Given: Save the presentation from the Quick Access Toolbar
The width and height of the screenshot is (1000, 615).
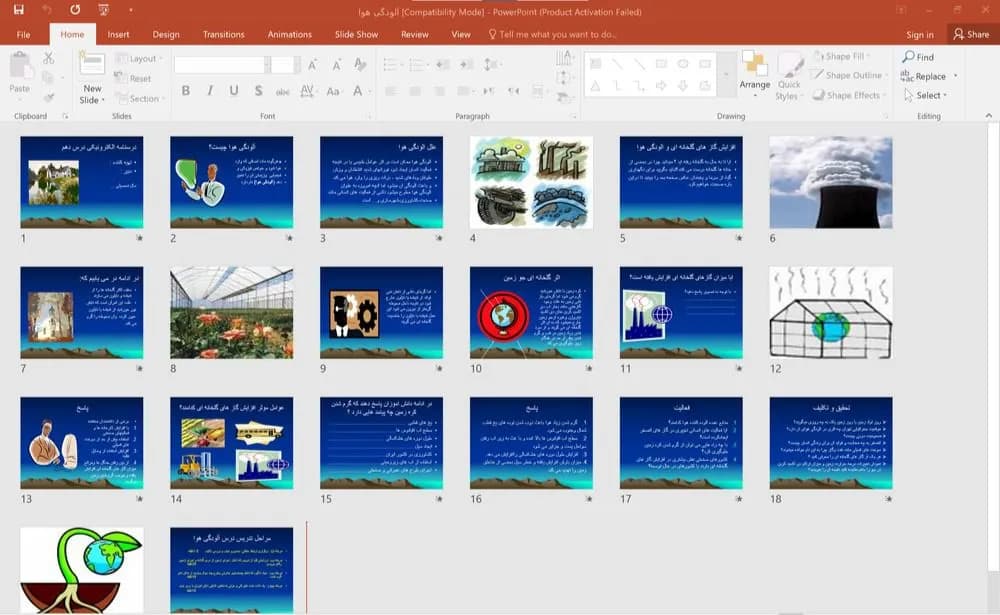Looking at the screenshot, I should (18, 10).
